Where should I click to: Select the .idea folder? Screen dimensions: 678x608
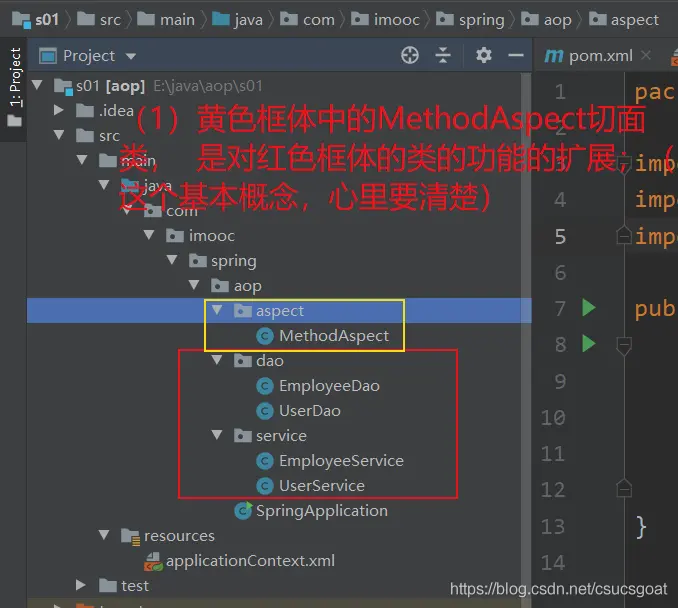[x=105, y=111]
